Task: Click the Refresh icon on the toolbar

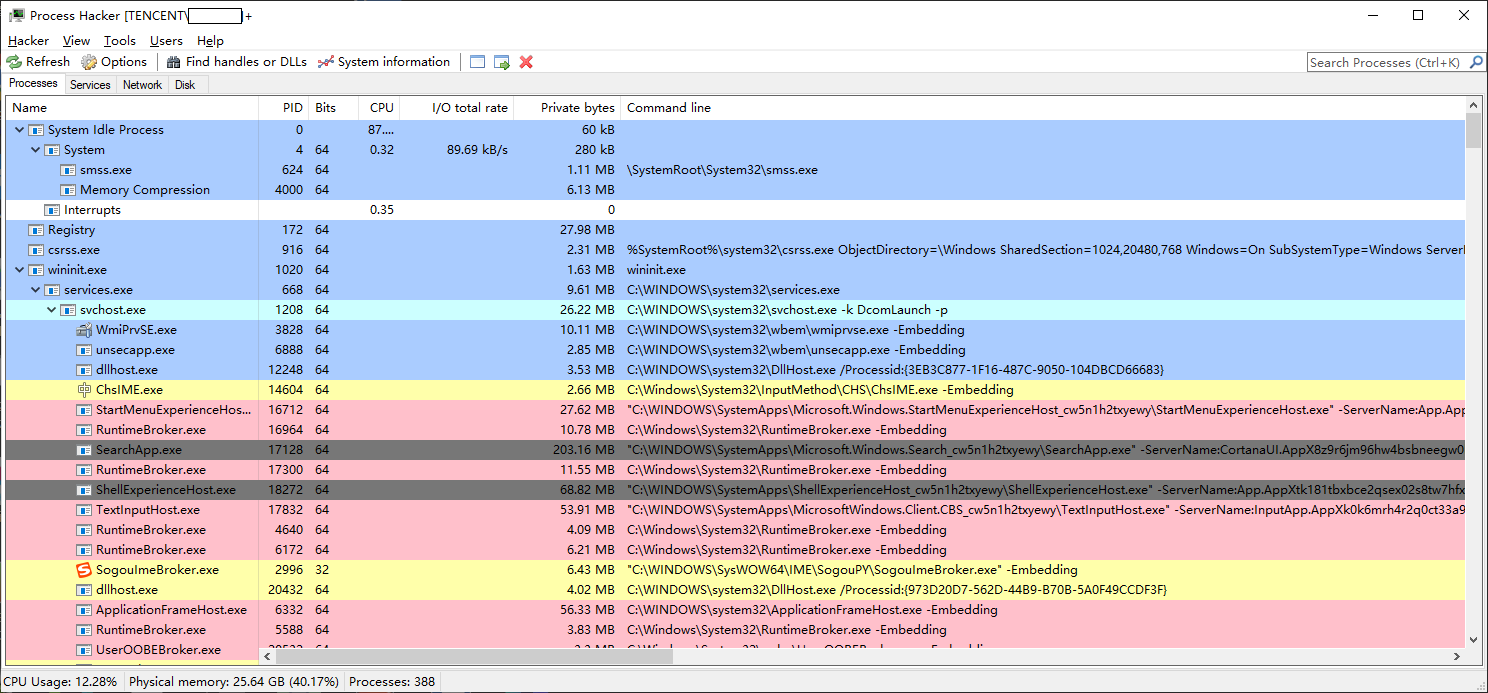Action: tap(14, 61)
